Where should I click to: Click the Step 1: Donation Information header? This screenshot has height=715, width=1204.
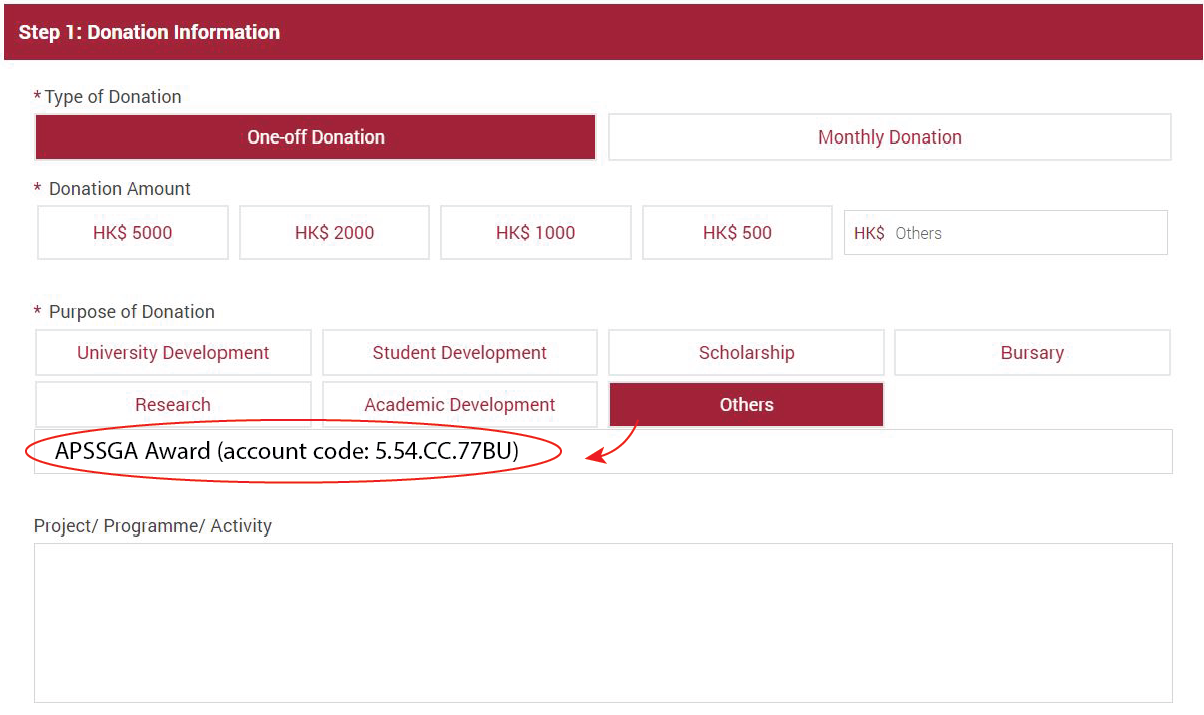[149, 31]
